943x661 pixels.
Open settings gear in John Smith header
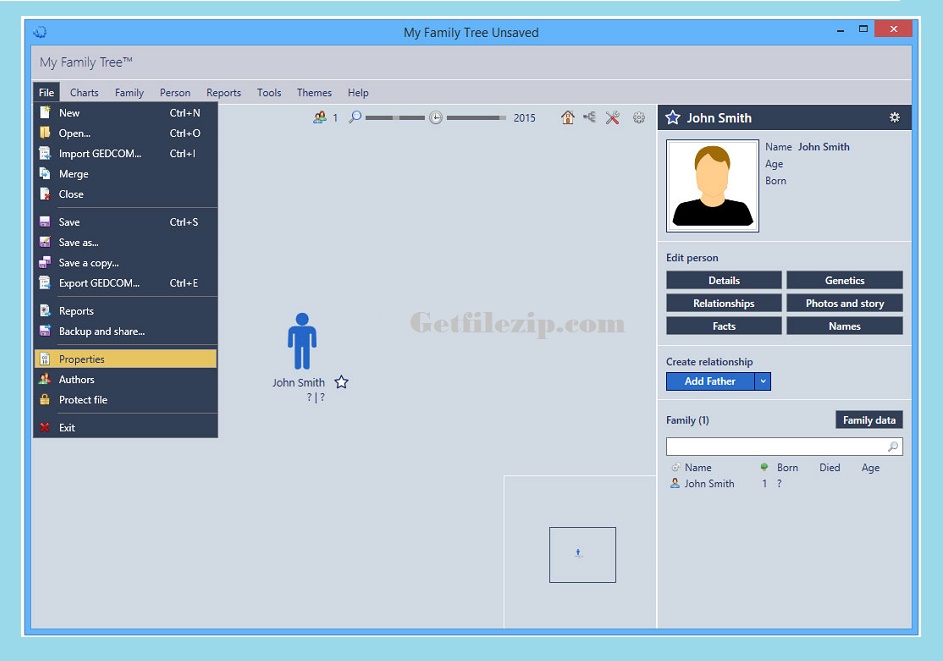[895, 117]
